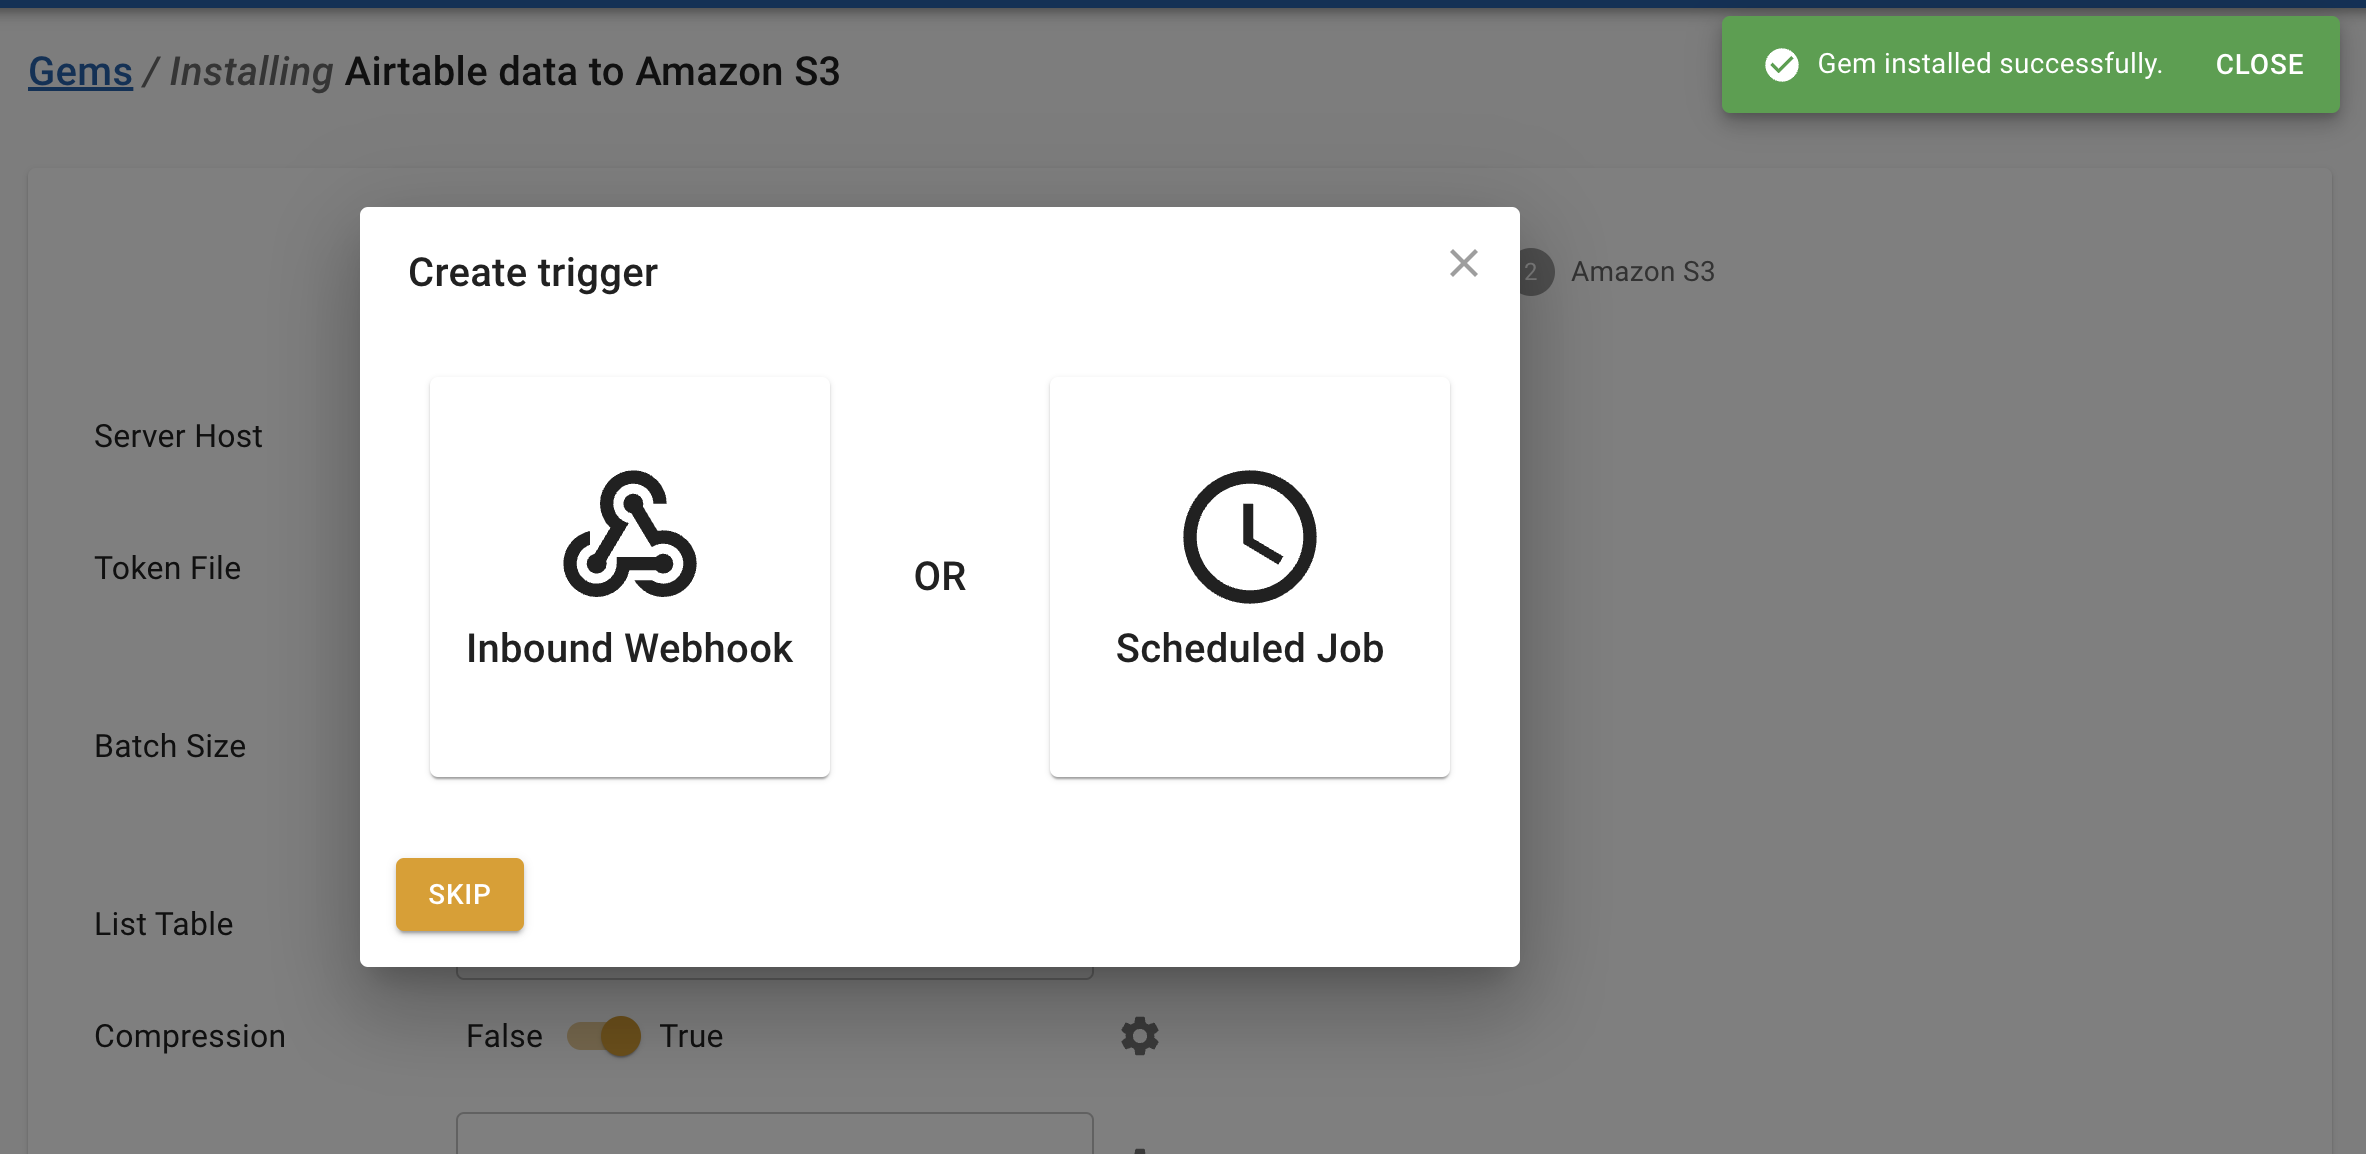Click the Scheduled Job clock icon
Screen dimensions: 2366x1154
(1249, 537)
